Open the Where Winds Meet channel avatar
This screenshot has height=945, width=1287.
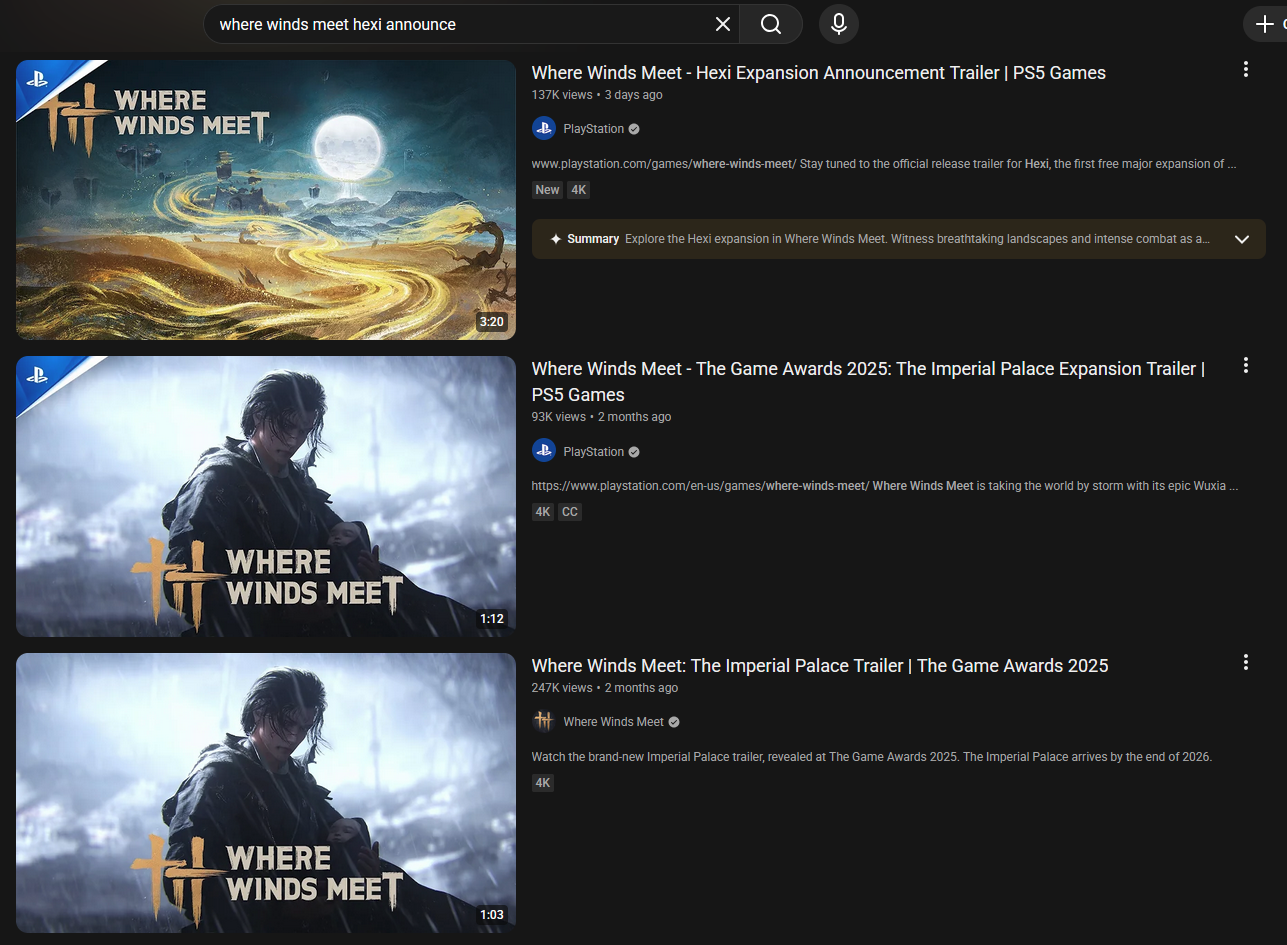tap(544, 722)
